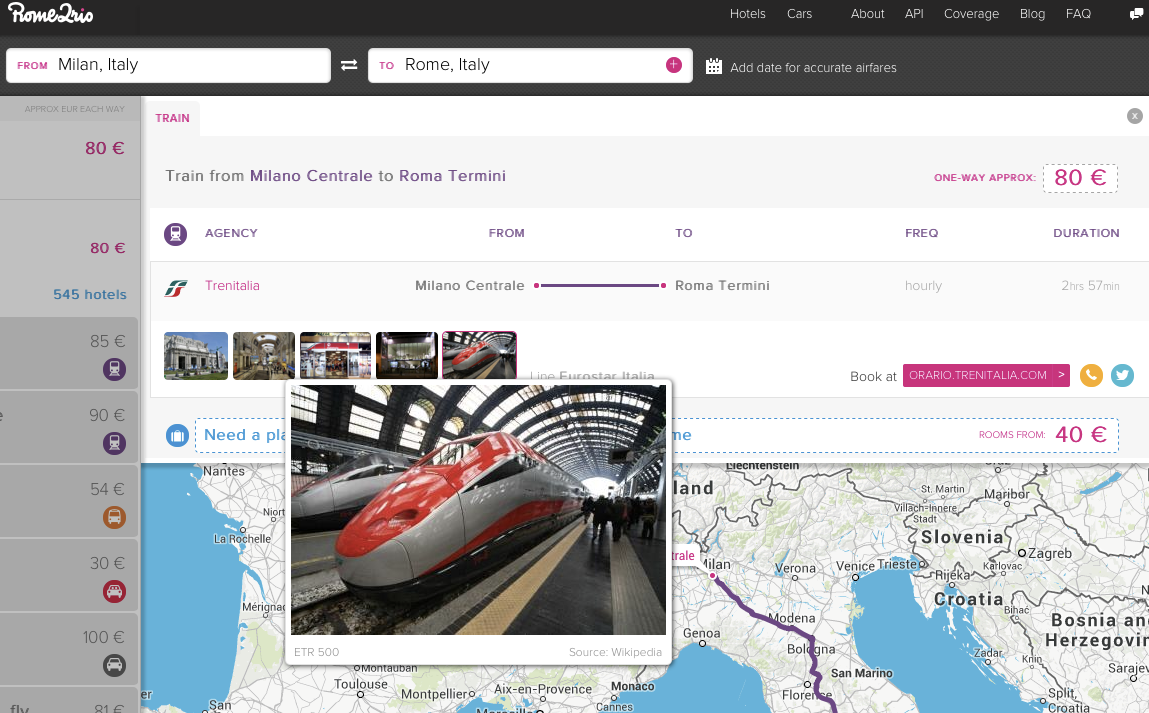Screen dimensions: 1149x713
Task: Open the dark station night thumbnail
Action: [407, 356]
